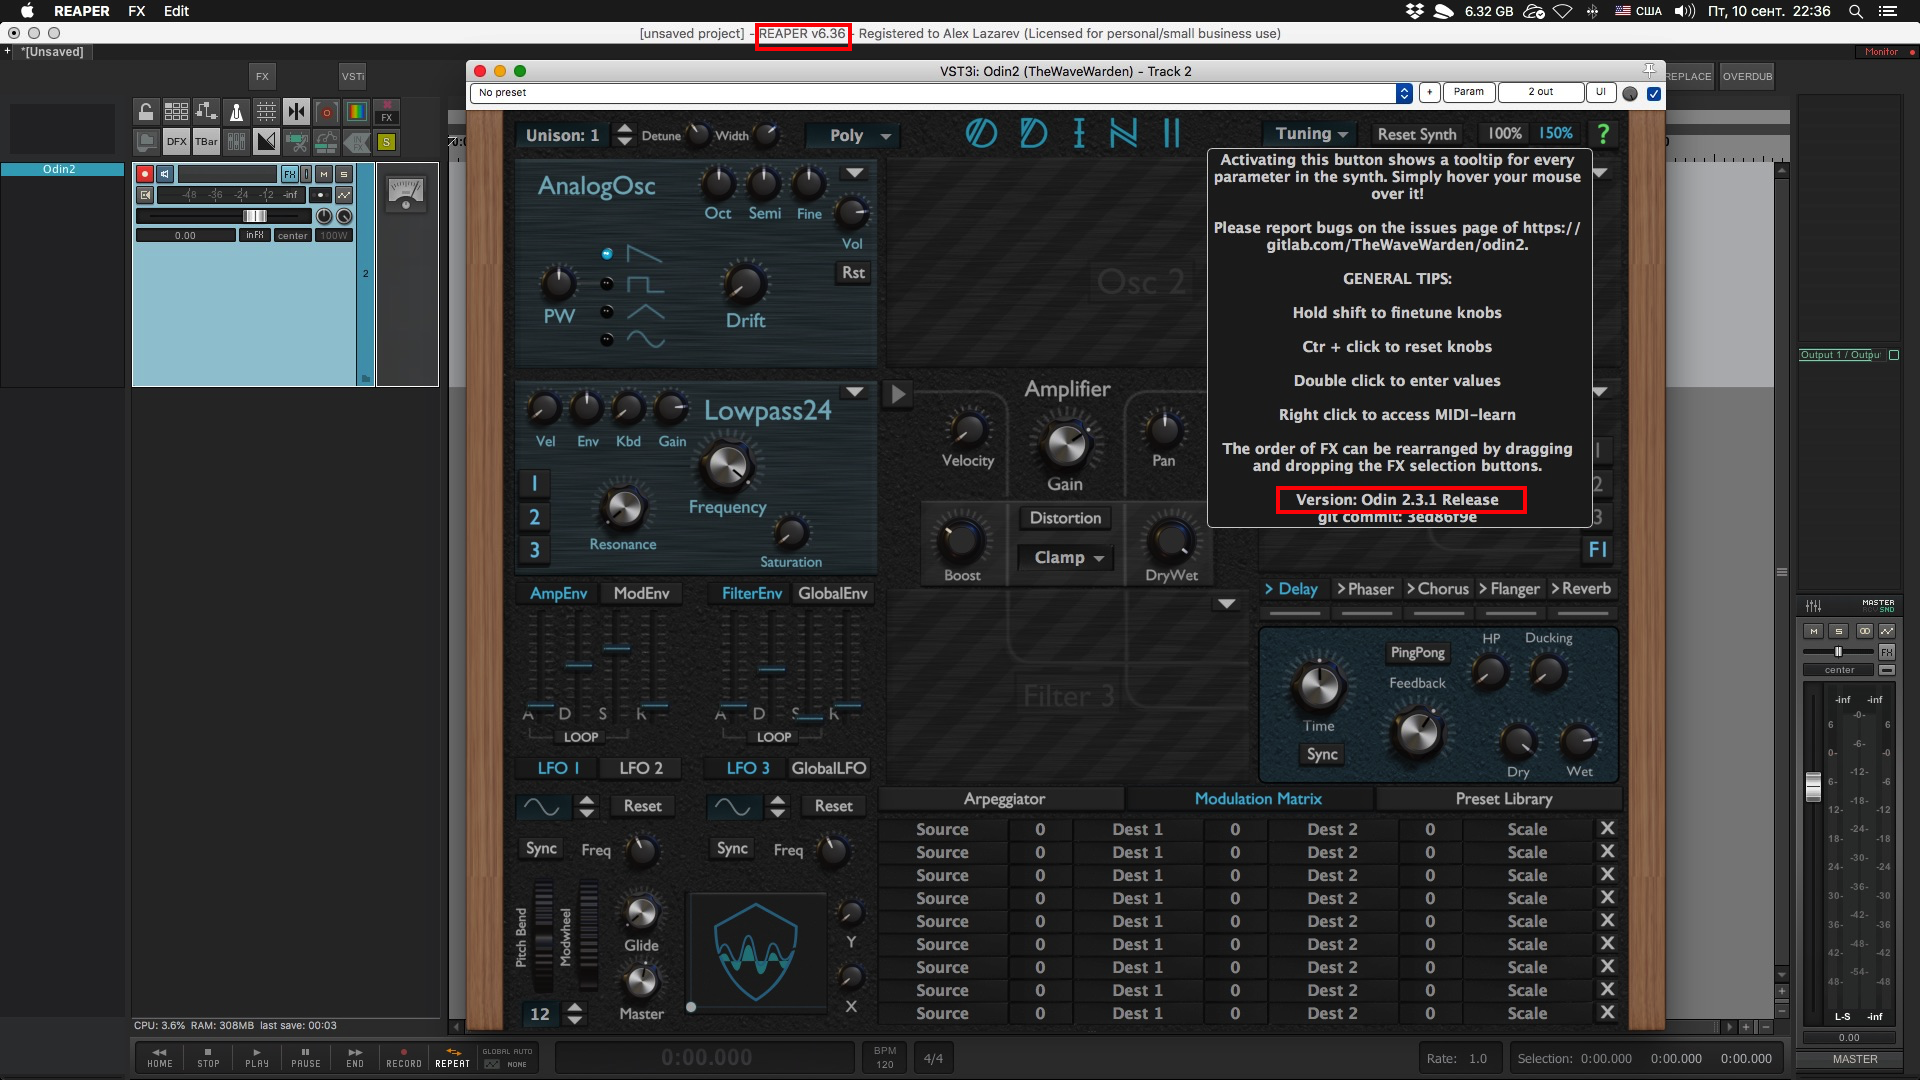Click track envelope automation icon
This screenshot has height=1080, width=1920.
click(x=344, y=195)
